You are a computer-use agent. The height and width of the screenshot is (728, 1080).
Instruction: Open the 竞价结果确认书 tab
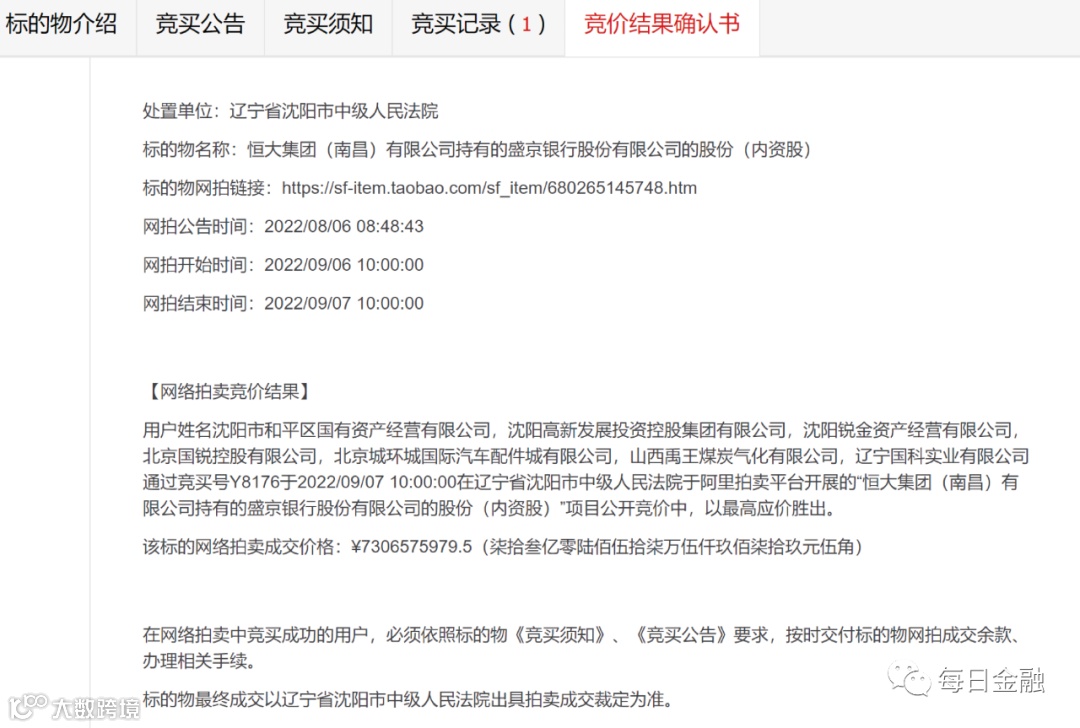pos(661,24)
